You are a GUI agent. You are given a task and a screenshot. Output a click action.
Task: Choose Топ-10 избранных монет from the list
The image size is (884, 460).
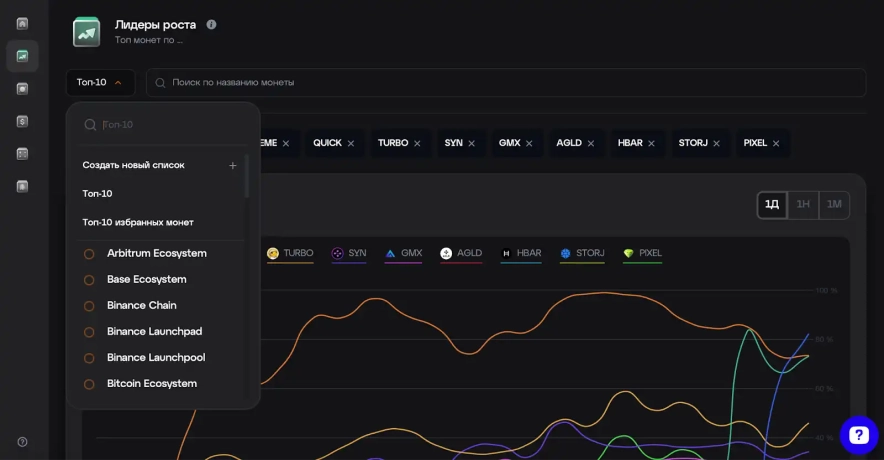[138, 222]
